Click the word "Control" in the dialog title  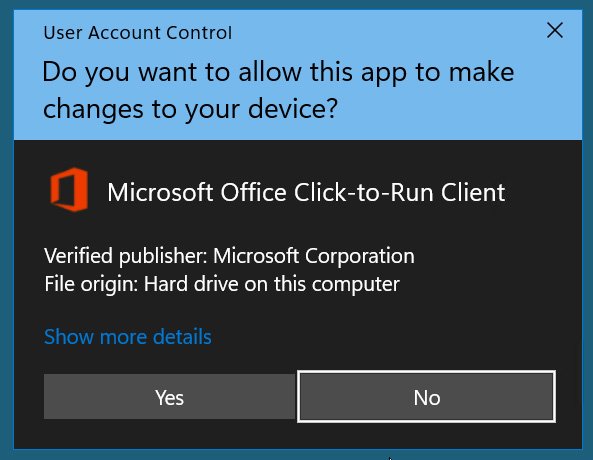tap(199, 33)
